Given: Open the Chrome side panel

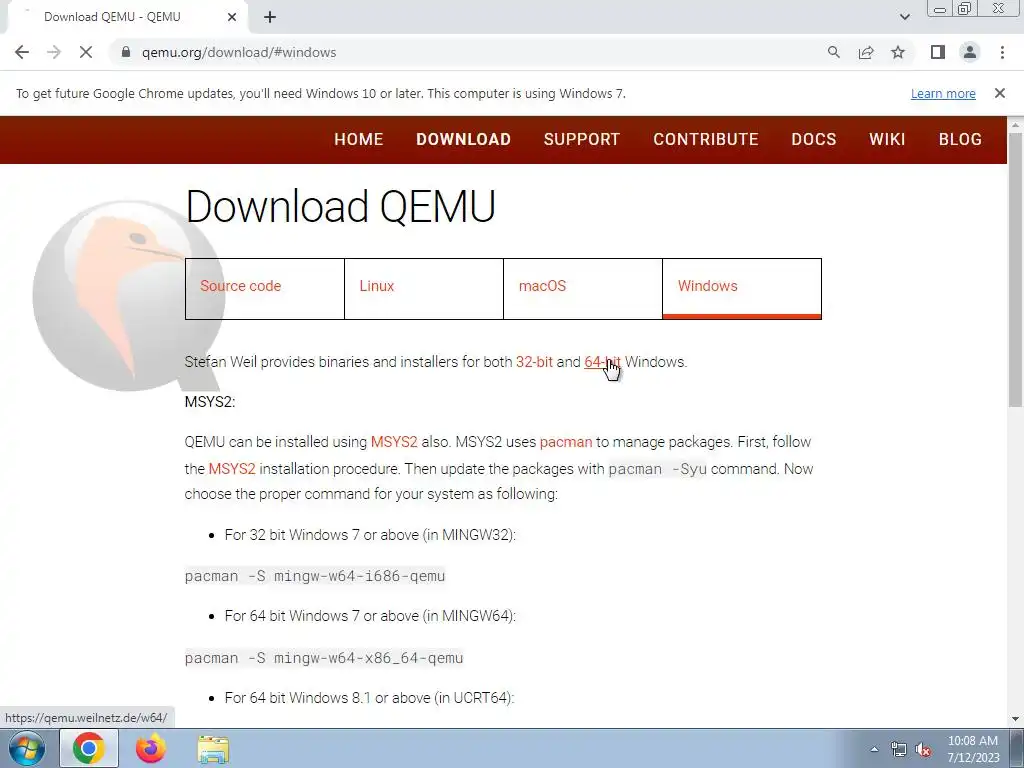Looking at the screenshot, I should 938,52.
